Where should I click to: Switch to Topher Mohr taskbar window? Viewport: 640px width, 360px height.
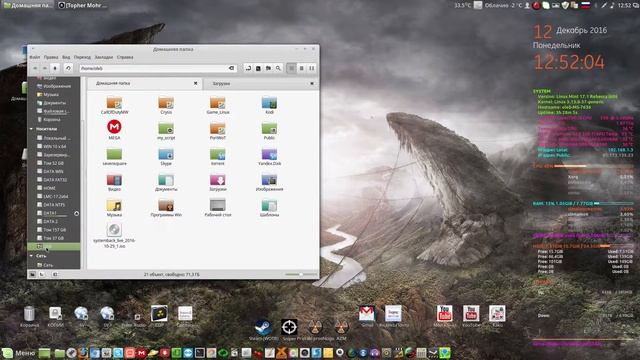pyautogui.click(x=82, y=5)
